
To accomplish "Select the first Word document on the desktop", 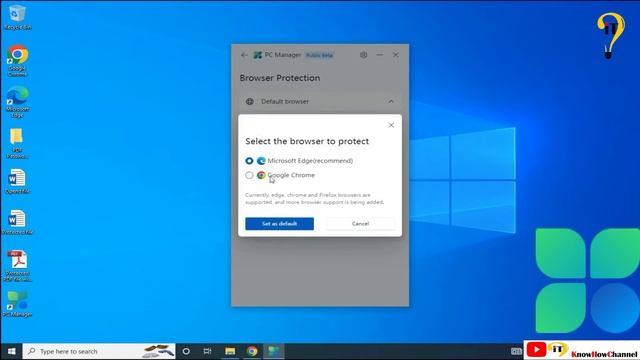I will pyautogui.click(x=17, y=182).
